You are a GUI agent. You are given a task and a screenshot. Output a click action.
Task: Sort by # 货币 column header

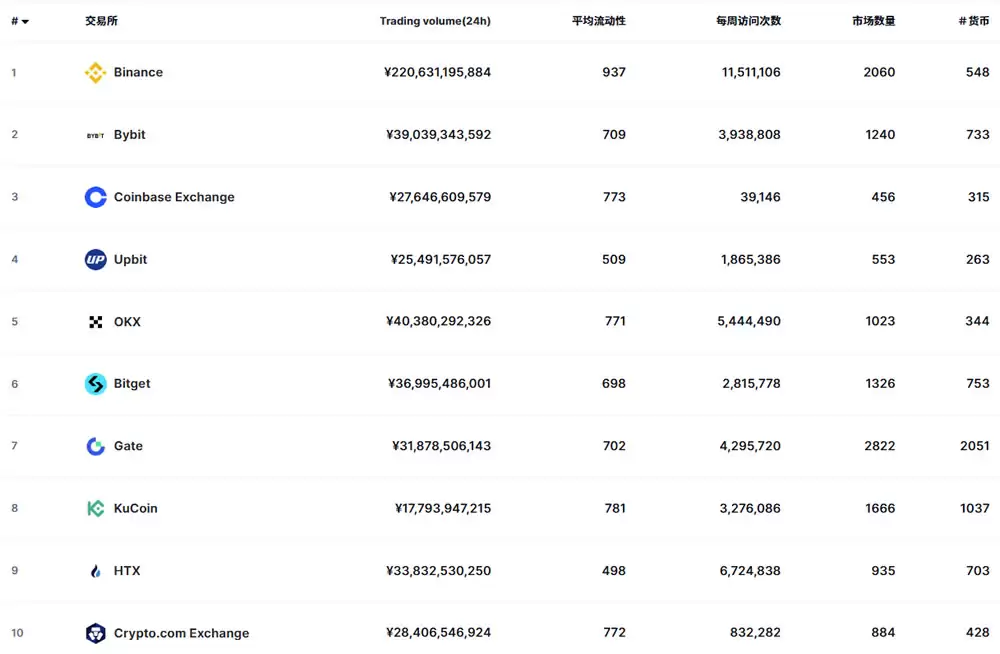(973, 21)
